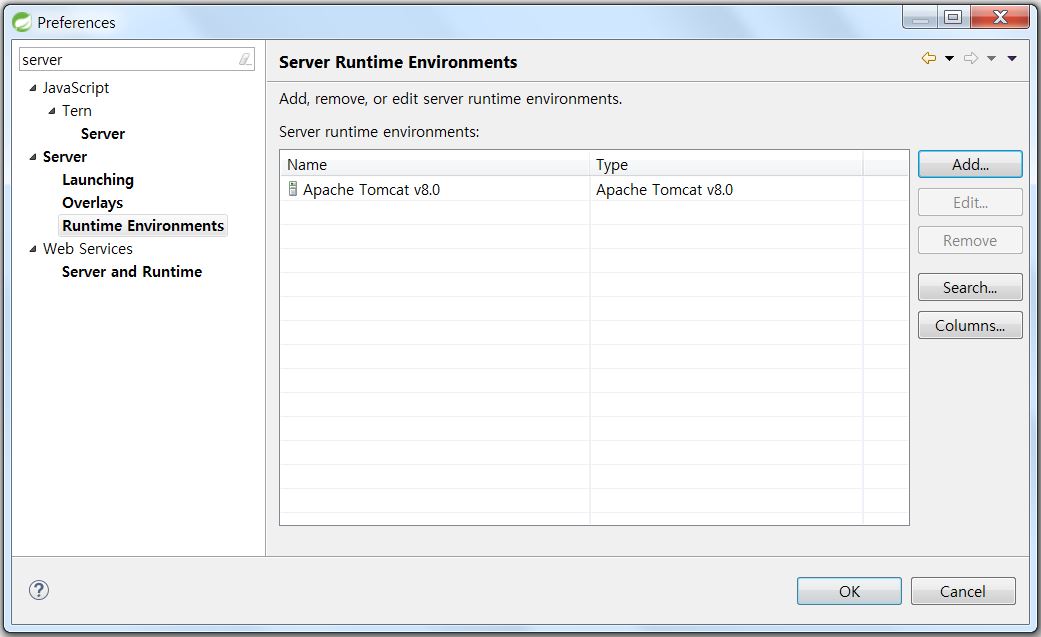Open forward navigation history dropdown arrow
1041x637 pixels.
[991, 58]
